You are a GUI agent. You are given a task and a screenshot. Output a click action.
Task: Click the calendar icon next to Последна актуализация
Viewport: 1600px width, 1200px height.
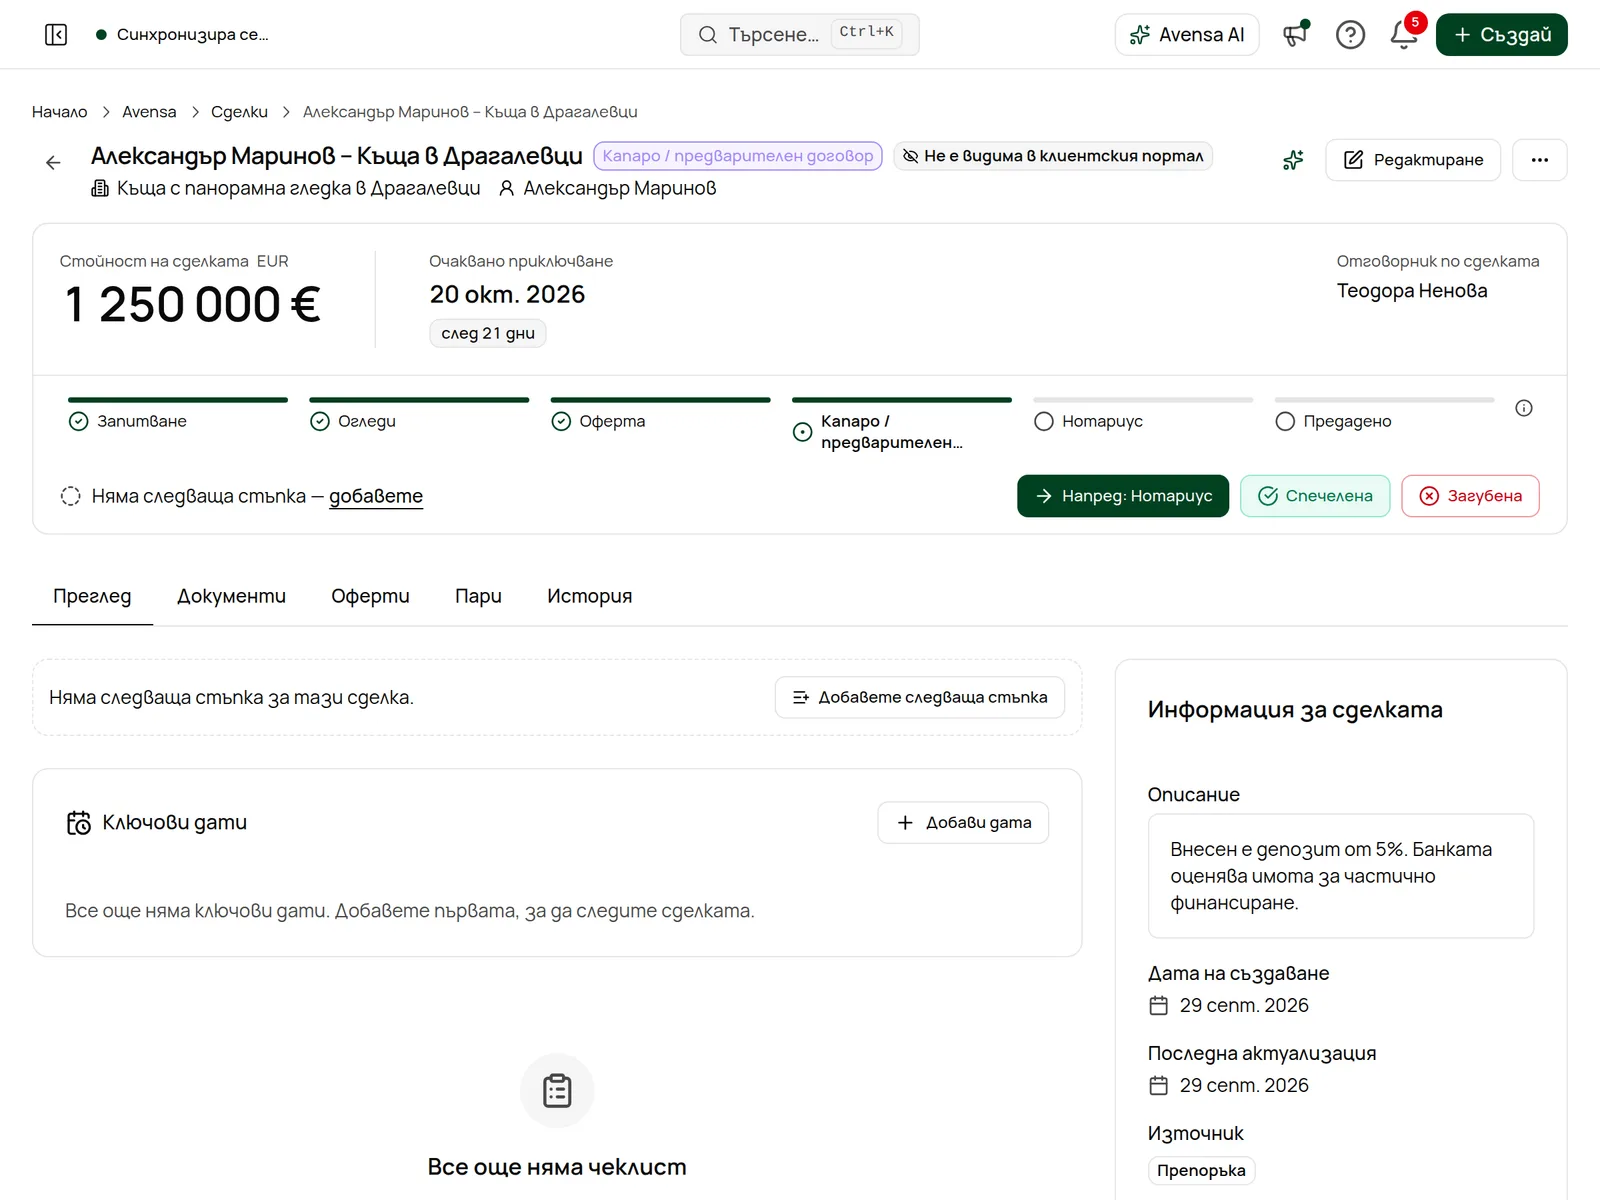1158,1085
